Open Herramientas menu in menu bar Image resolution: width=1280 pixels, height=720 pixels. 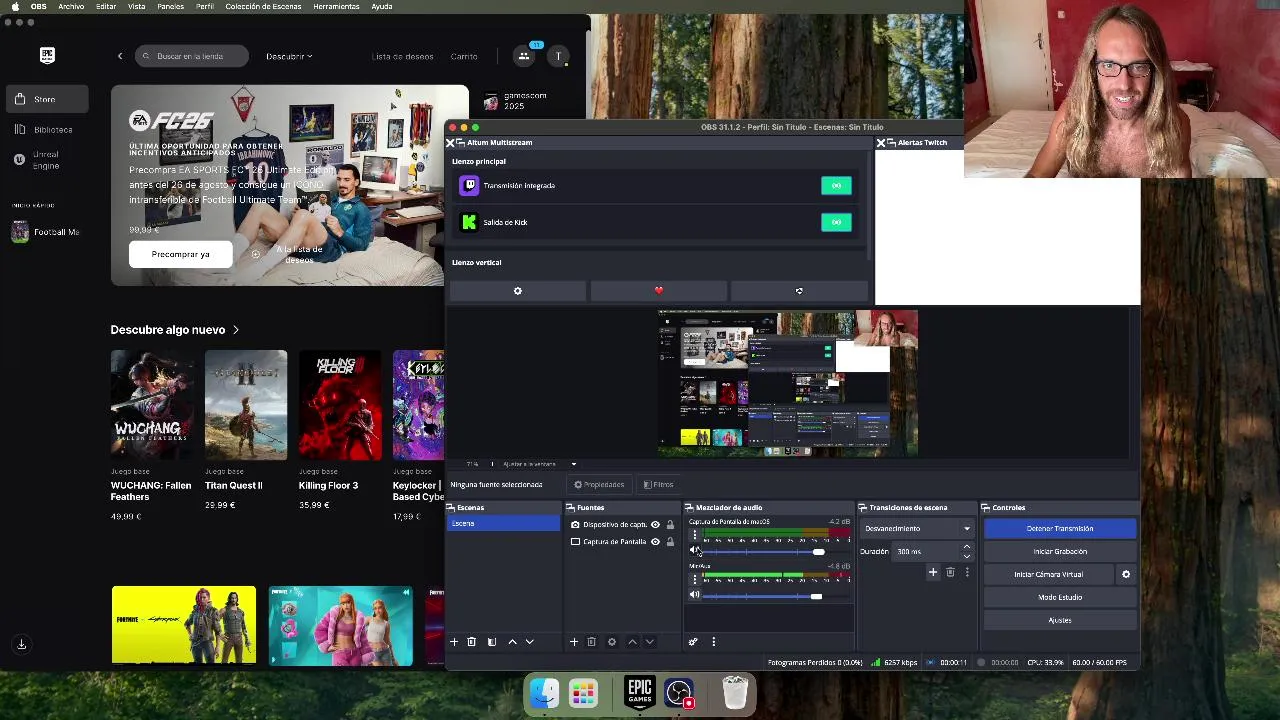(336, 6)
